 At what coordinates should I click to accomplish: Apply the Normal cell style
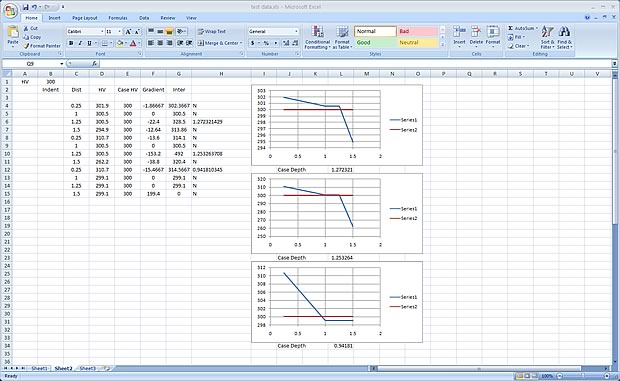pos(375,31)
